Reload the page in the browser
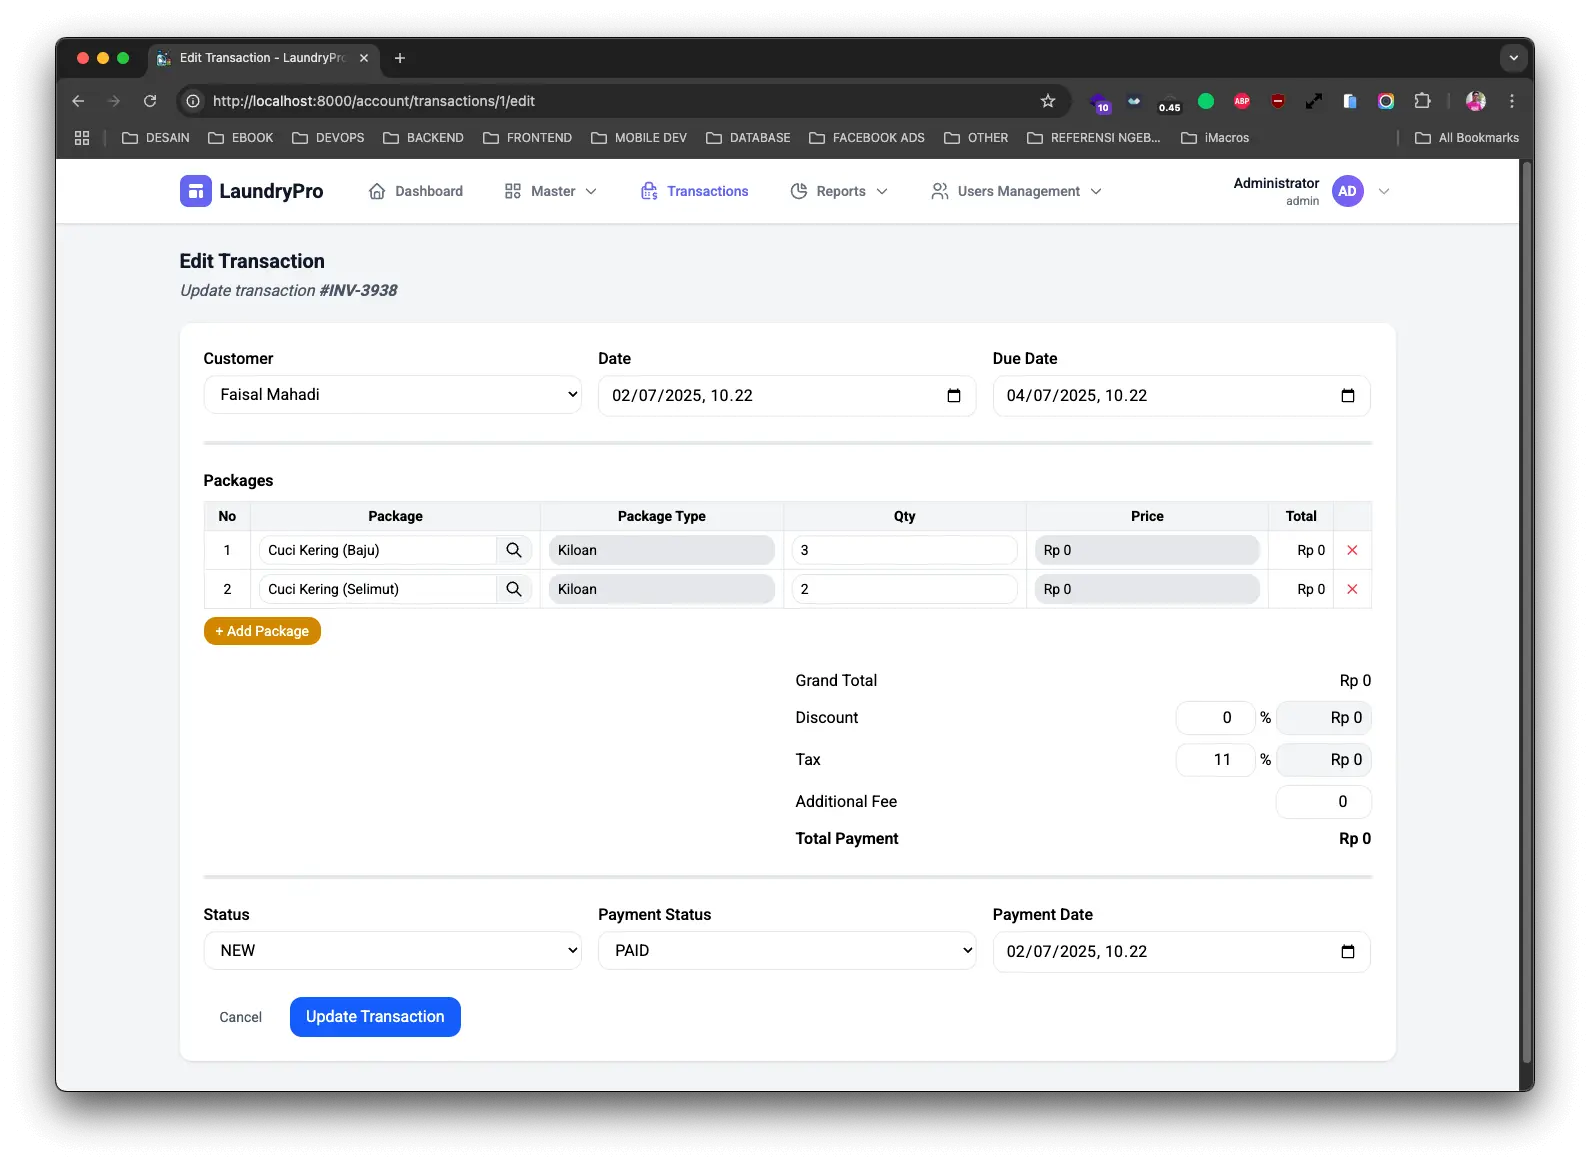This screenshot has width=1590, height=1165. (x=150, y=101)
